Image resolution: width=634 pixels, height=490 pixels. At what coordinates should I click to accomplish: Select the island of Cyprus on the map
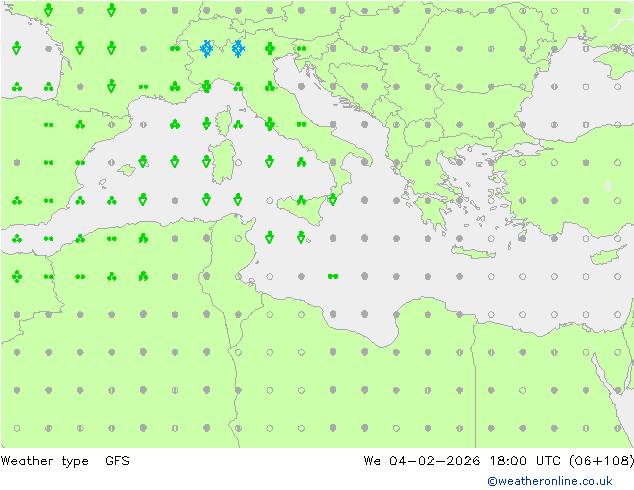click(x=608, y=255)
